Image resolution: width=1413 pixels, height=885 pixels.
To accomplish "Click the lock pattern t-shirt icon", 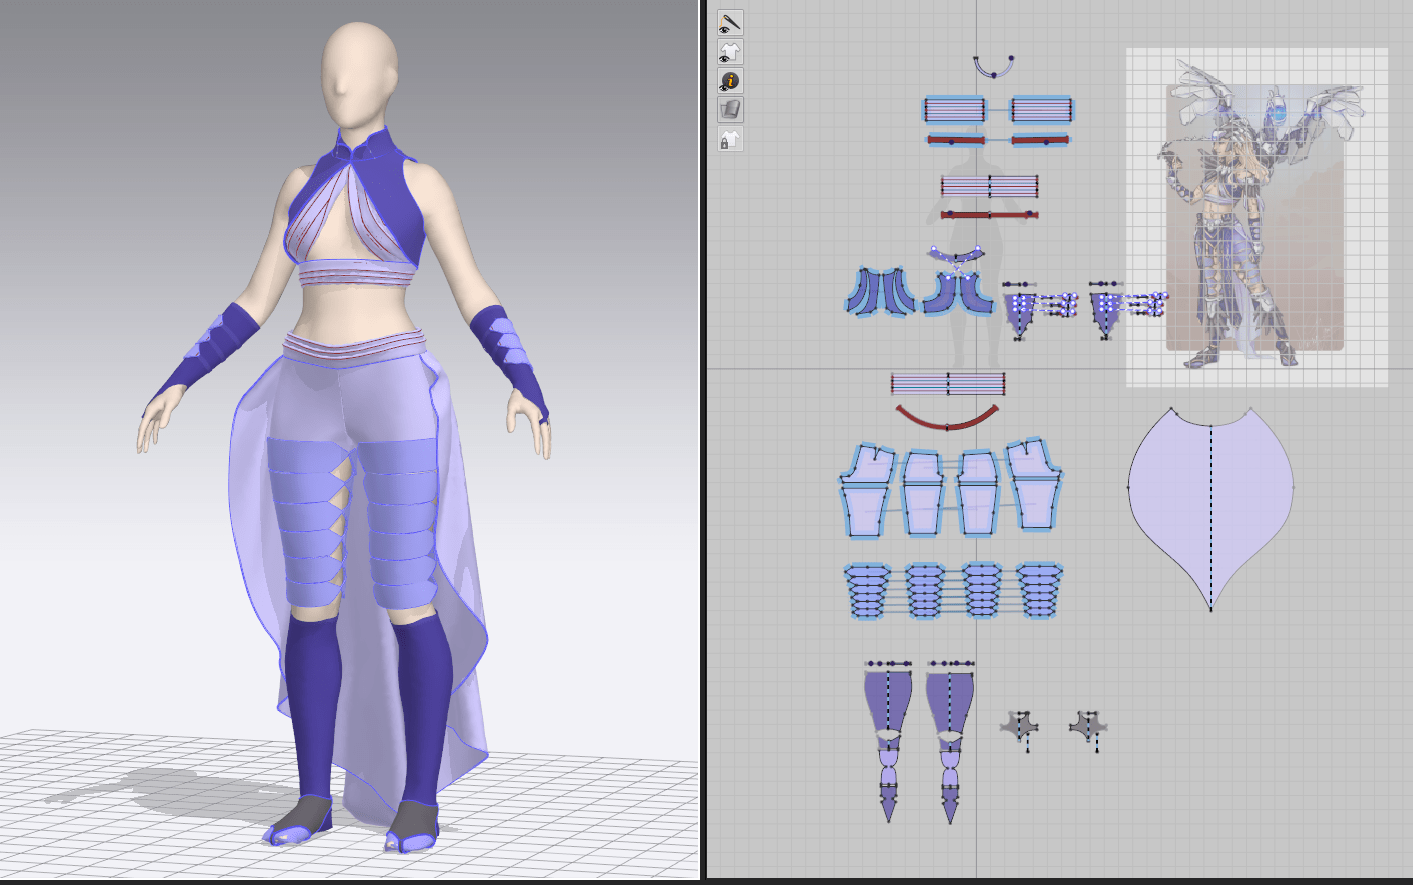I will (730, 139).
